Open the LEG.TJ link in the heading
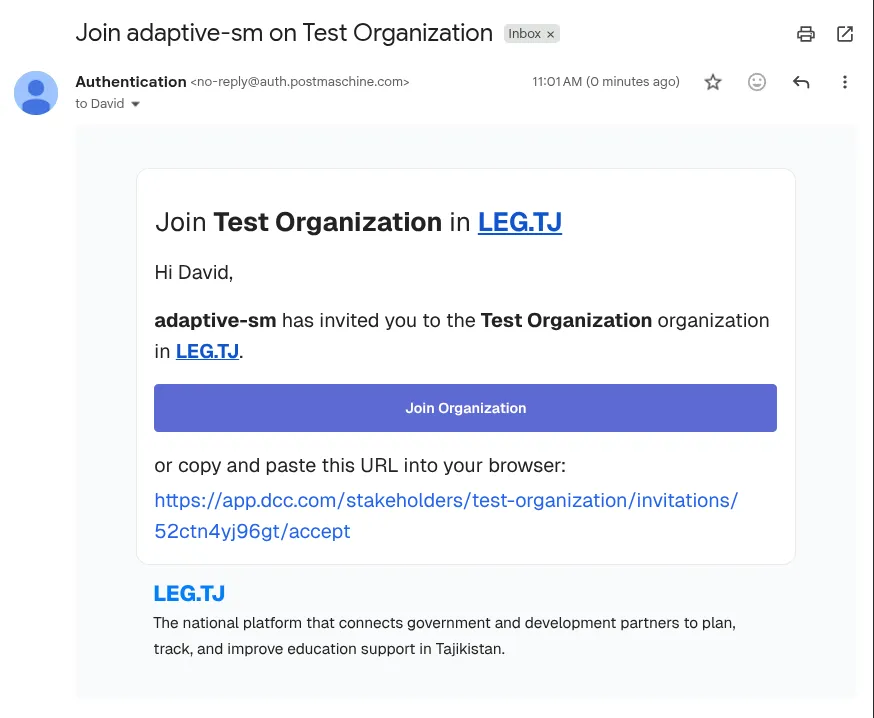 pos(520,222)
